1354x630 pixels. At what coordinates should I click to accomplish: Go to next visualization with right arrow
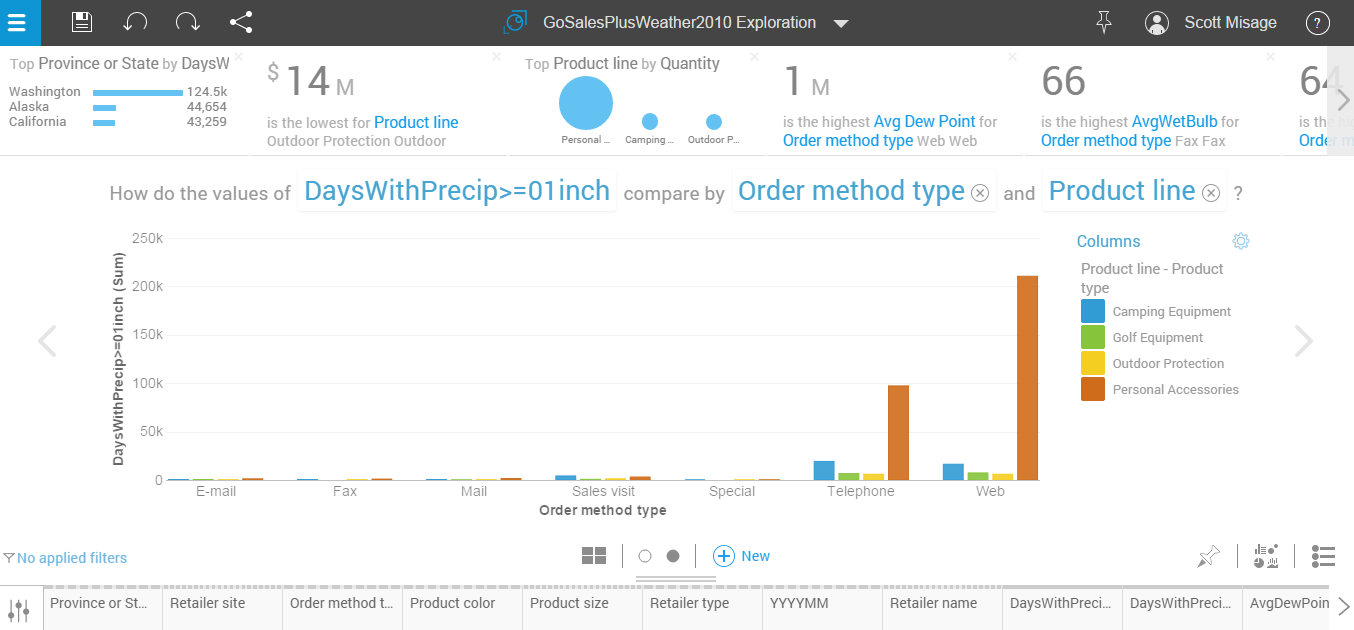tap(1303, 341)
